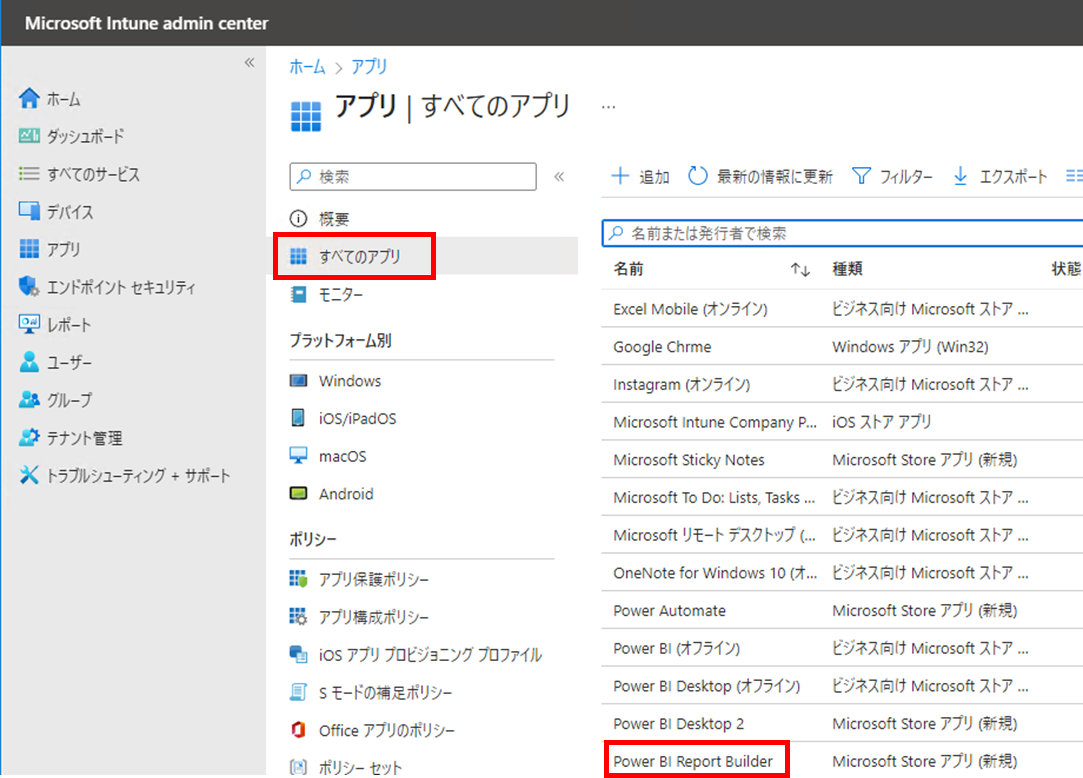Click the ホーム home icon in sidebar

pyautogui.click(x=29, y=98)
